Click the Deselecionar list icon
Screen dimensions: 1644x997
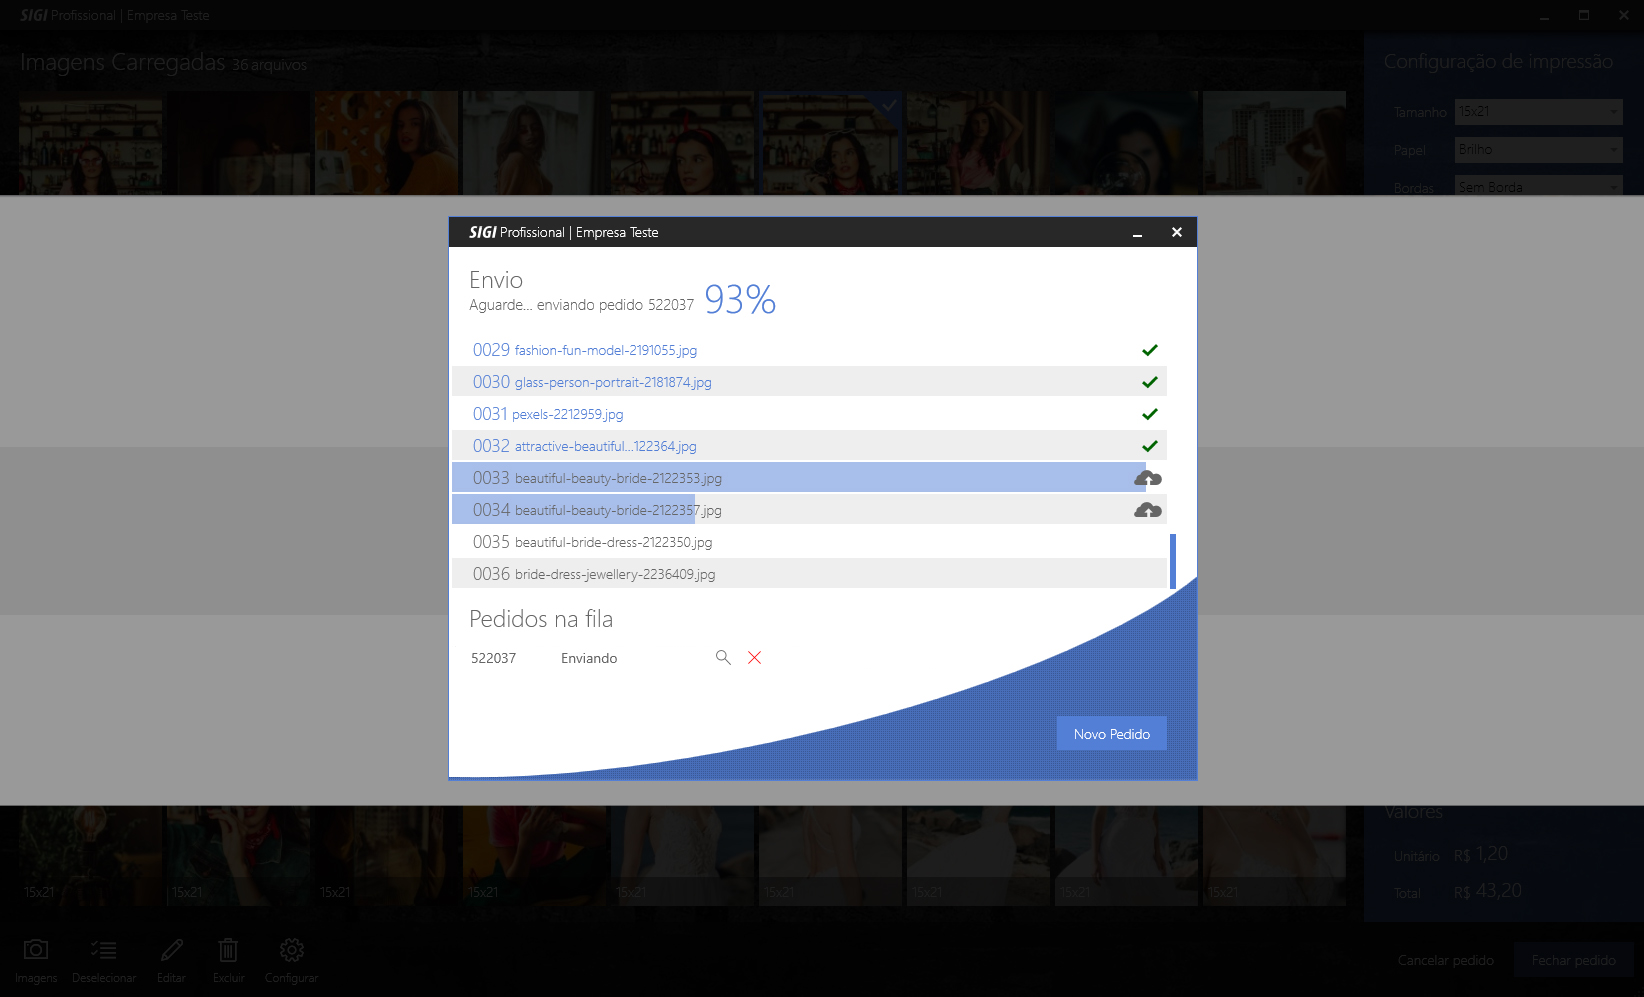click(104, 950)
